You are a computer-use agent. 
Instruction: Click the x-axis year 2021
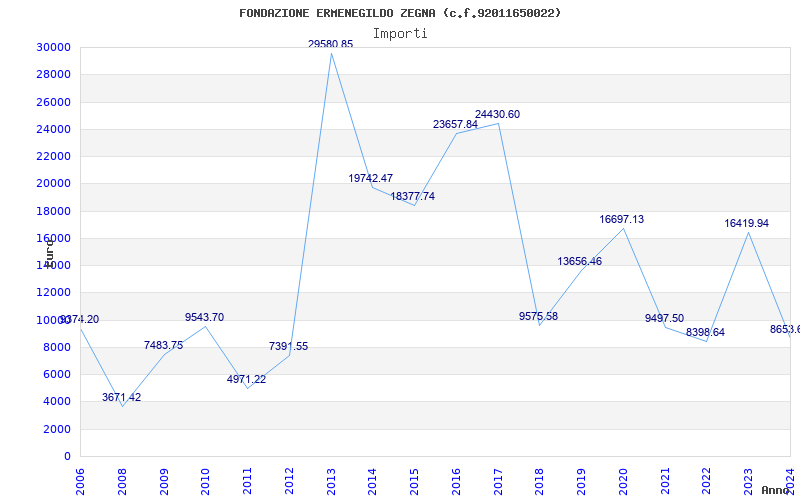coord(665,482)
